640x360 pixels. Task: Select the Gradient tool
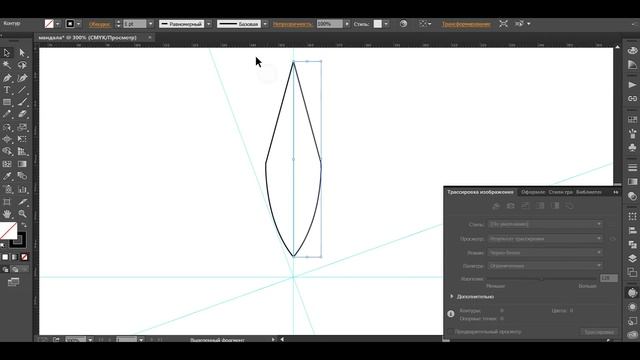coord(22,164)
